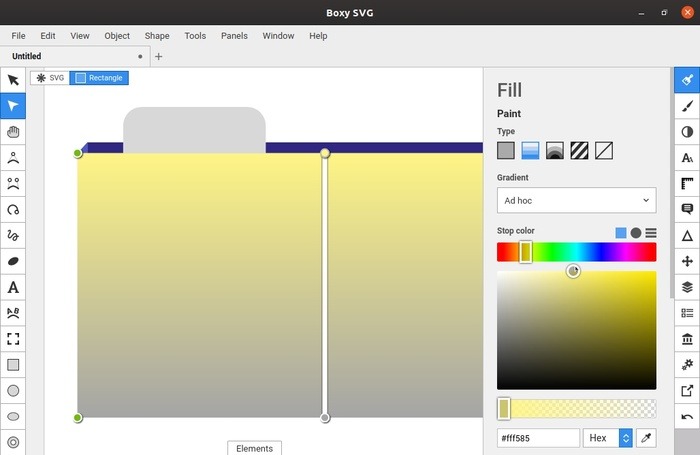Open the Objects layers panel

point(687,287)
